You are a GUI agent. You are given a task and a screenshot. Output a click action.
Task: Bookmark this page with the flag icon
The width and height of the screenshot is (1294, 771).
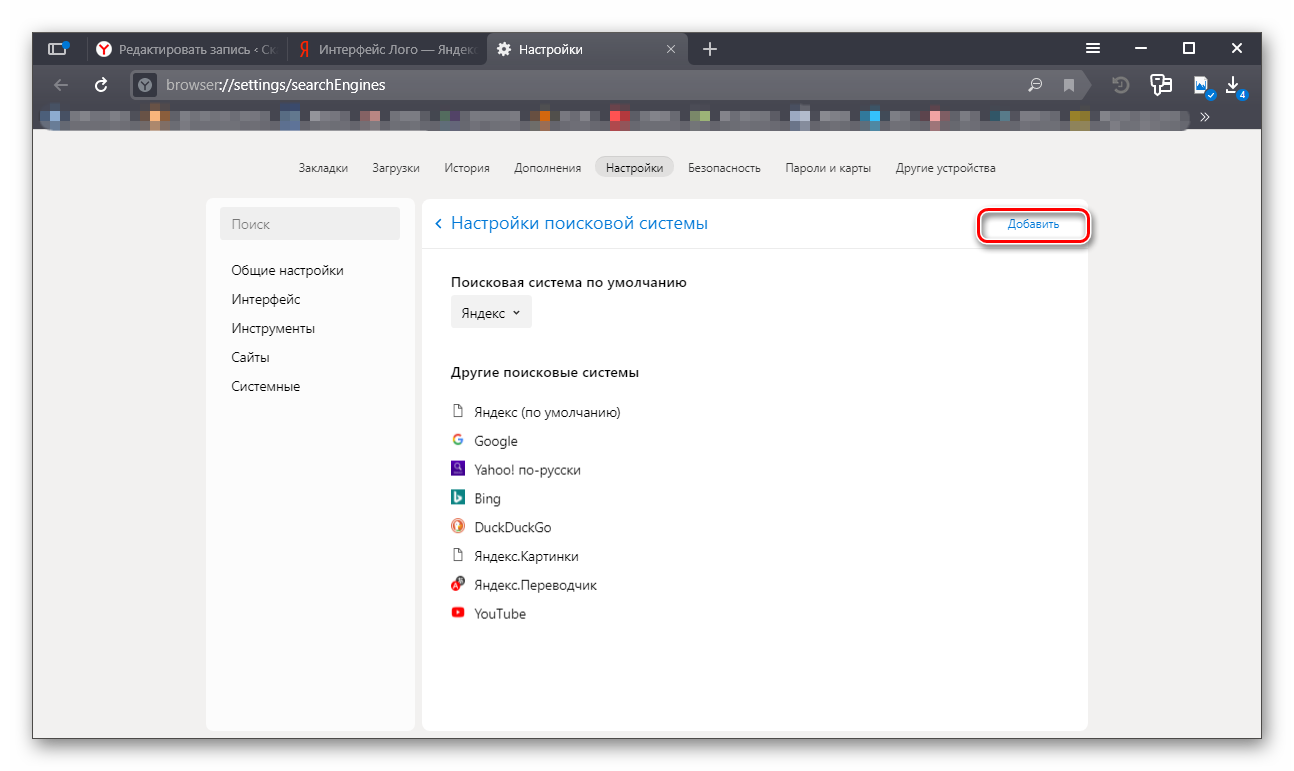1069,85
